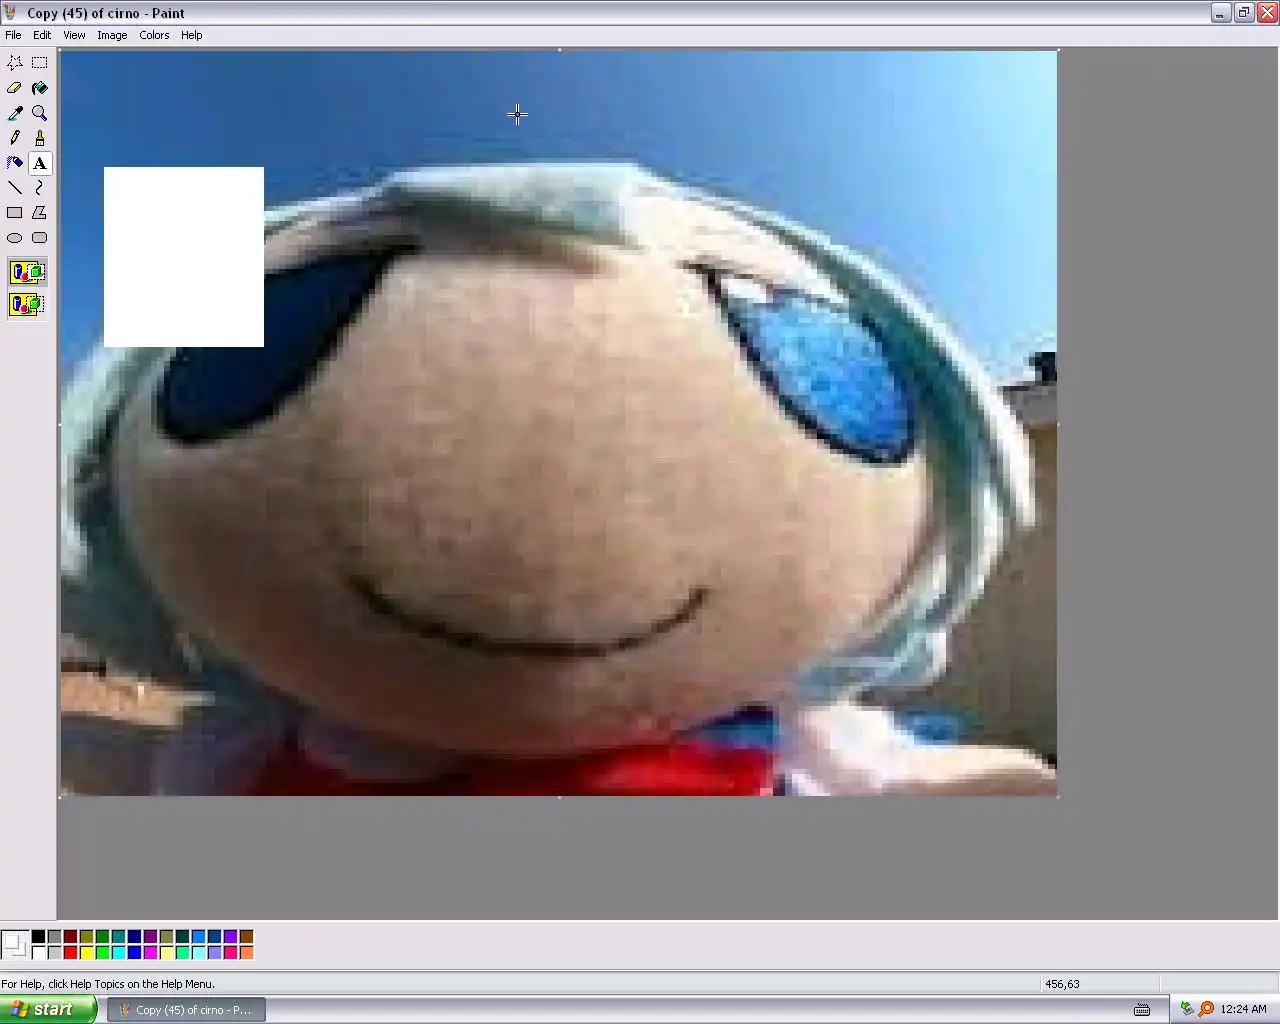Click the Windows start button
1280x1024 pixels.
pos(48,1009)
